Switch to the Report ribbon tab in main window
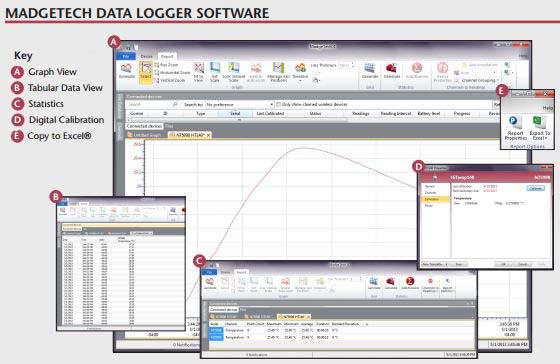 tap(167, 56)
